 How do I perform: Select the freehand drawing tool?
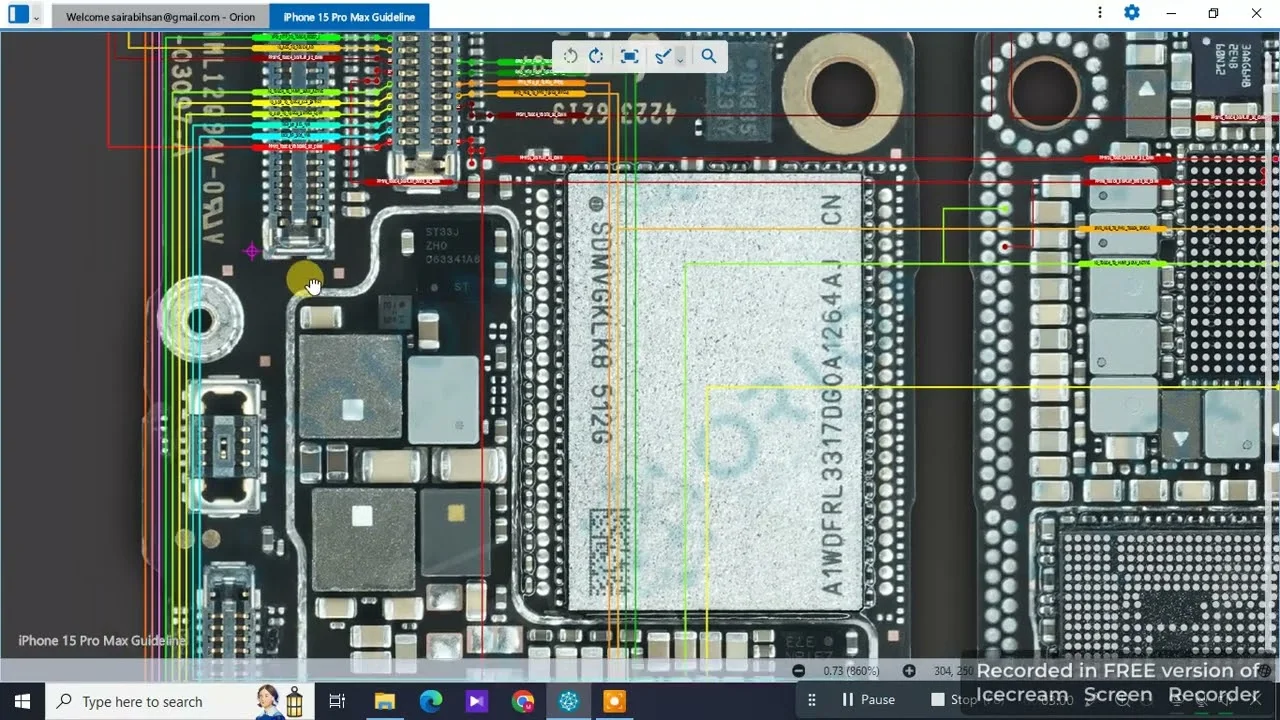[662, 56]
